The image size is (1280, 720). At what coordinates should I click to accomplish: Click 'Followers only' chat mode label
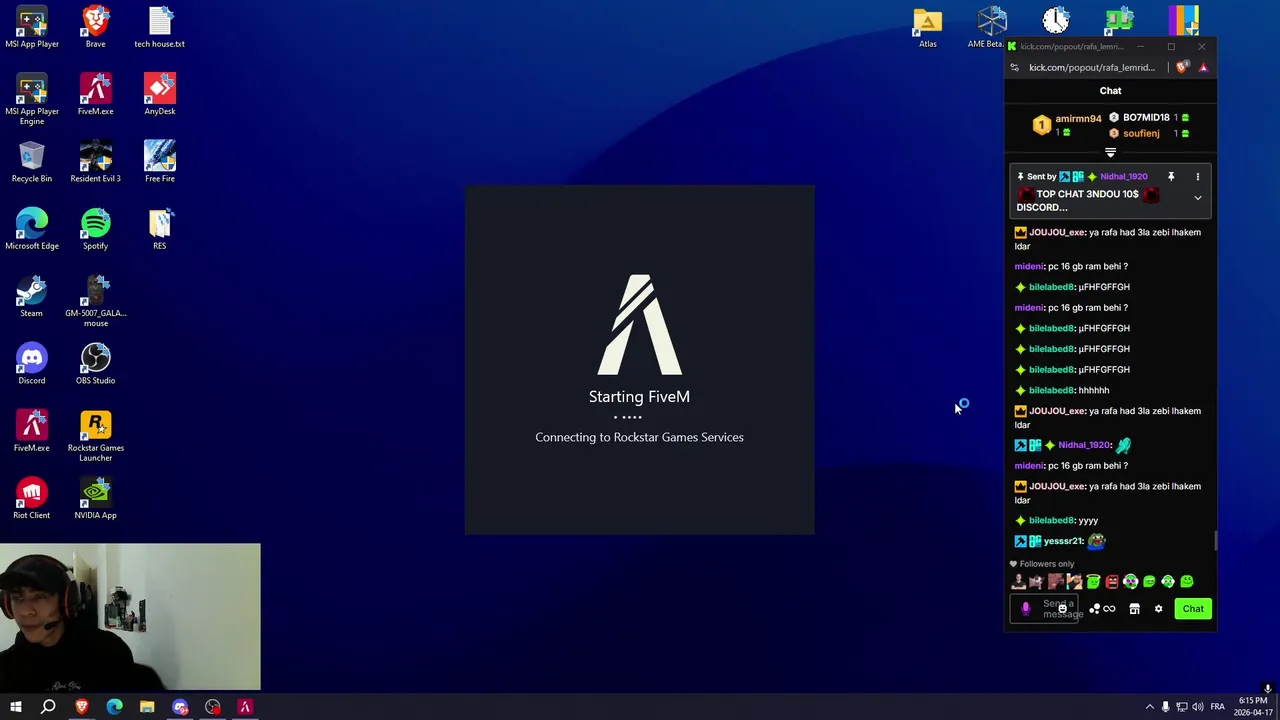tap(1046, 564)
